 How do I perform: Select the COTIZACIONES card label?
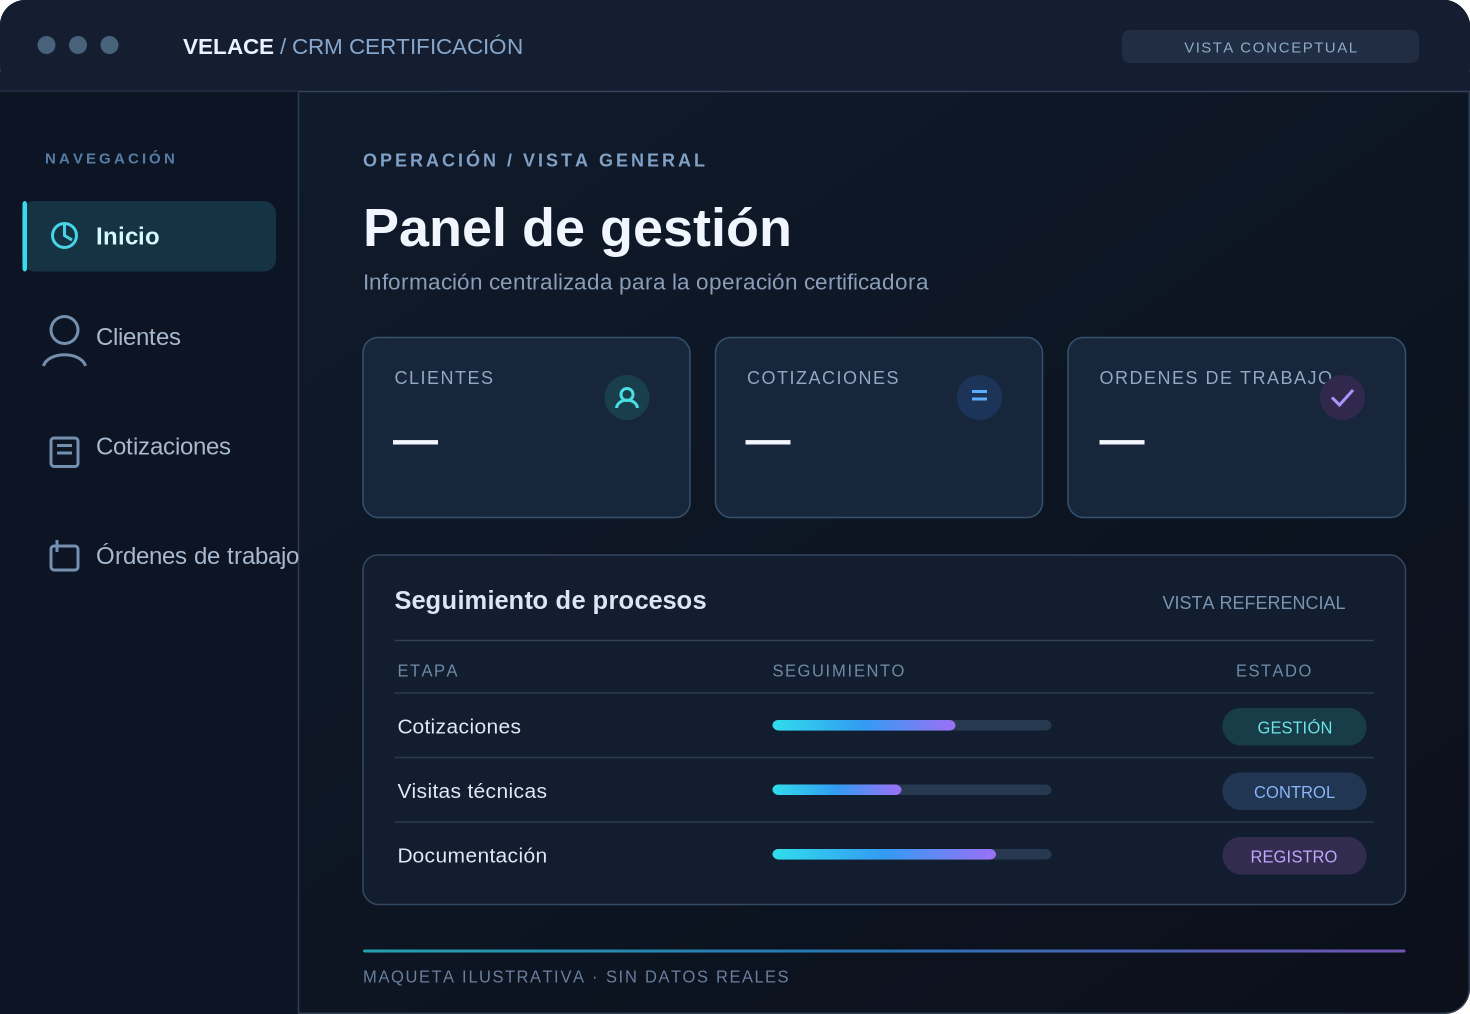point(823,378)
